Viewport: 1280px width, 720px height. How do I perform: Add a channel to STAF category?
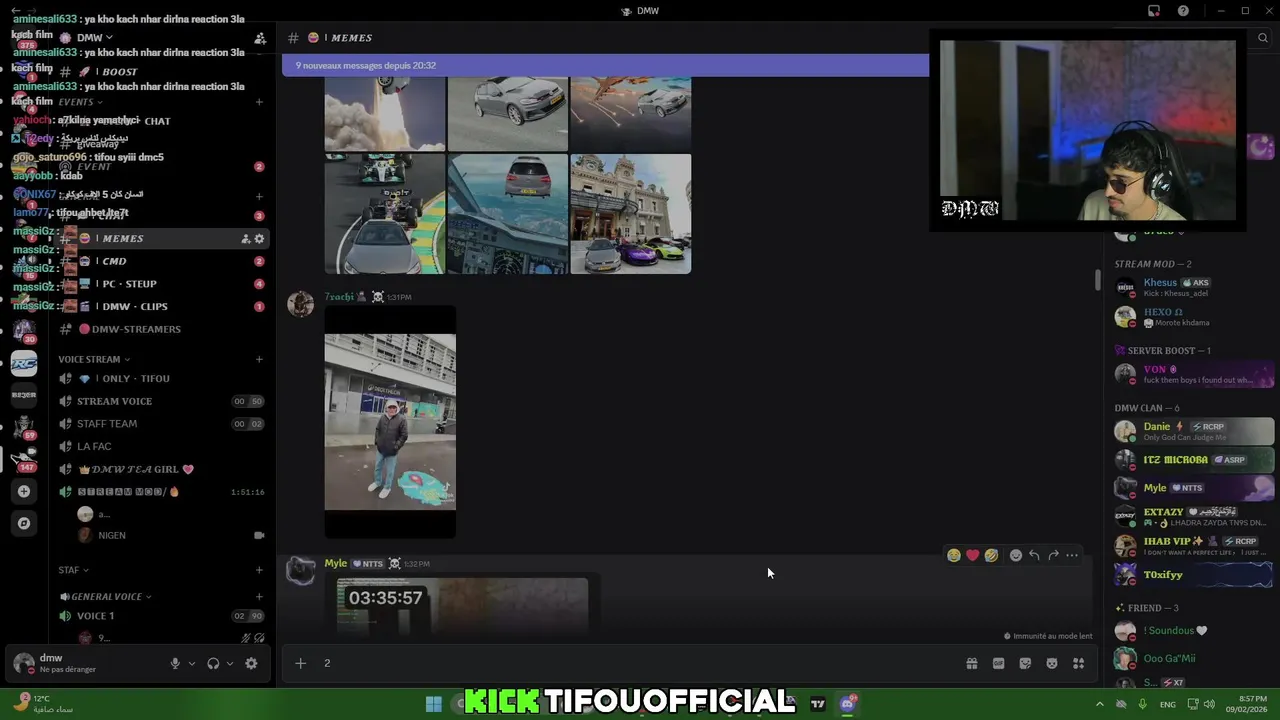pyautogui.click(x=259, y=570)
